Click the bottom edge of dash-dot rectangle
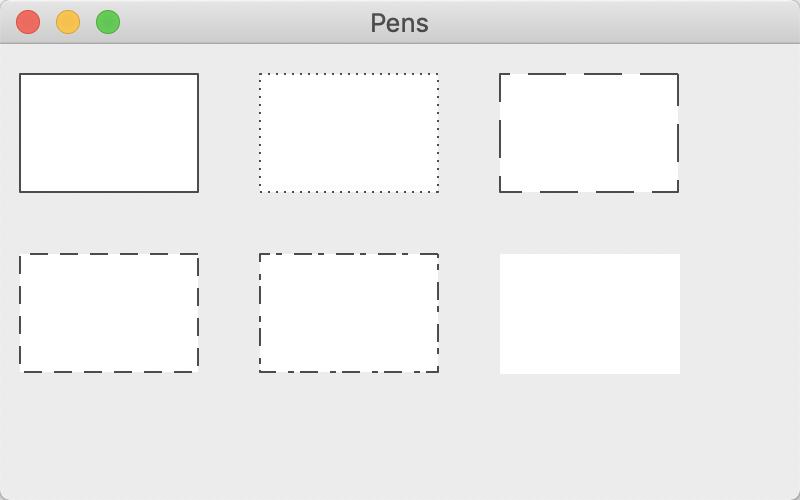Image resolution: width=800 pixels, height=500 pixels. 349,371
